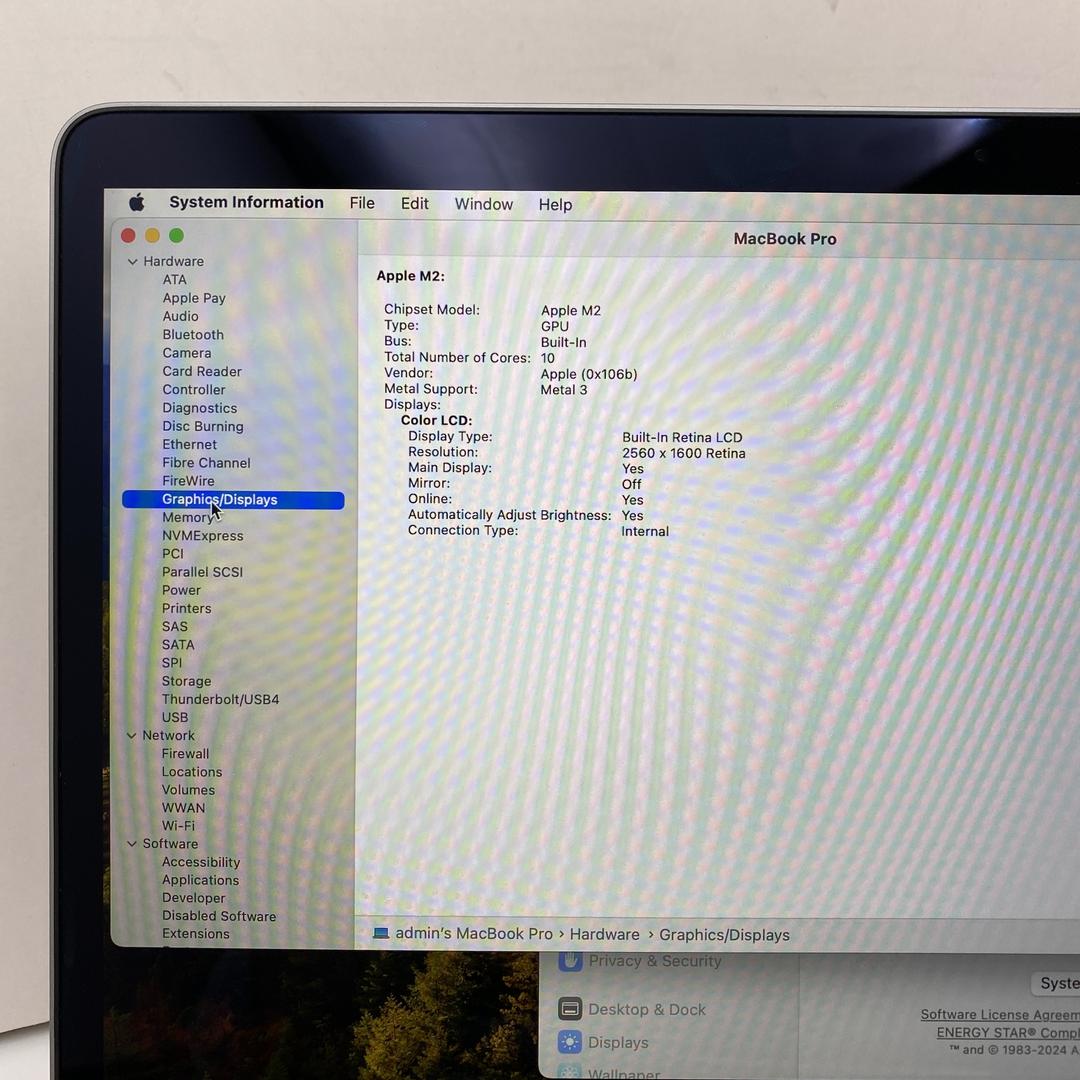
Task: Select Storage in the sidebar
Action: (x=186, y=681)
